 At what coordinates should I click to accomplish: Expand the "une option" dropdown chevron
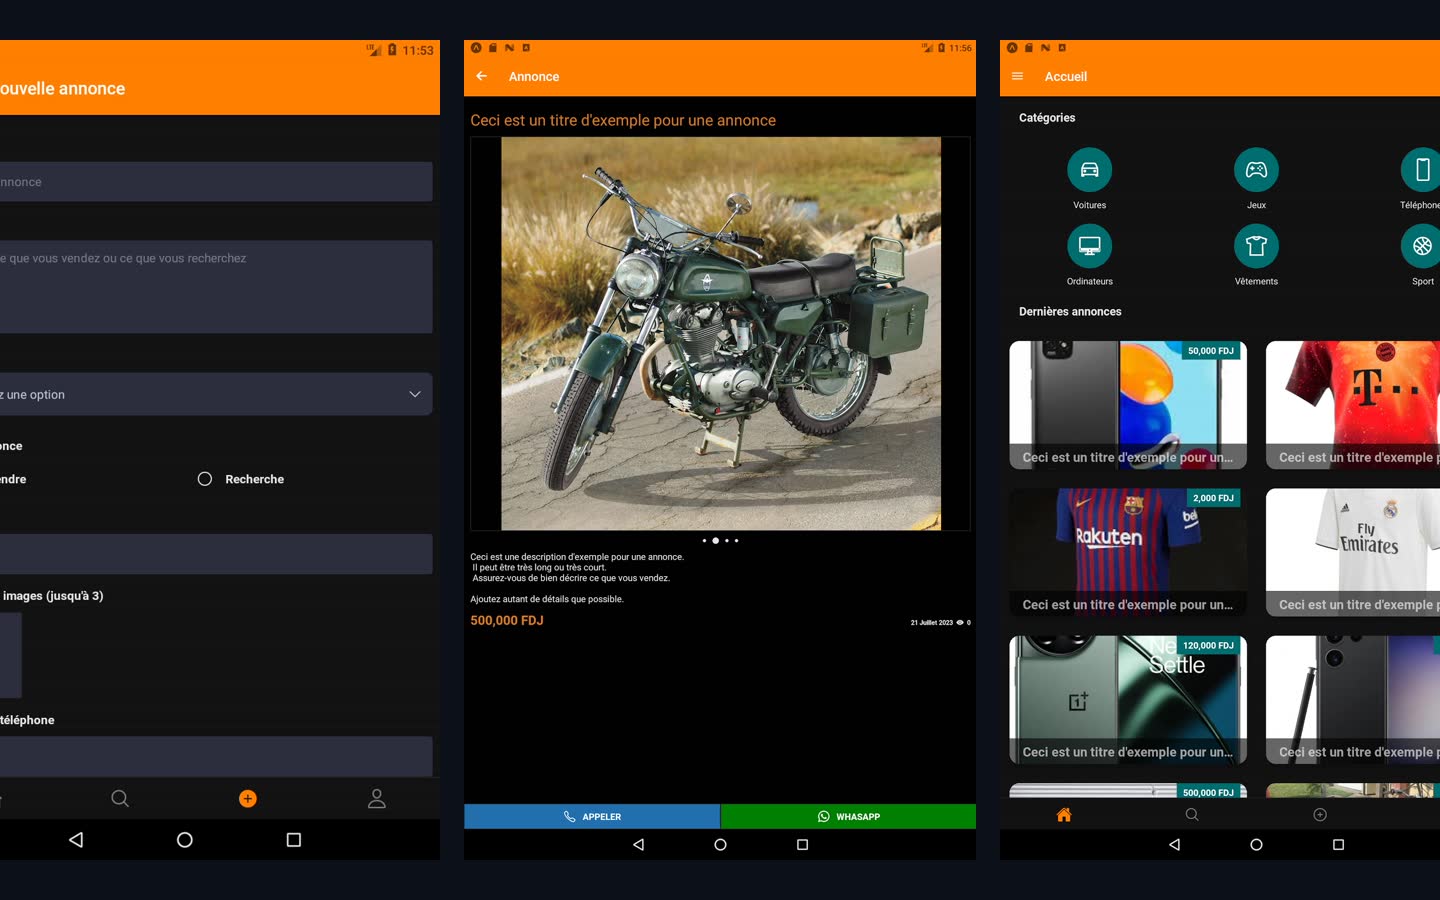(415, 394)
